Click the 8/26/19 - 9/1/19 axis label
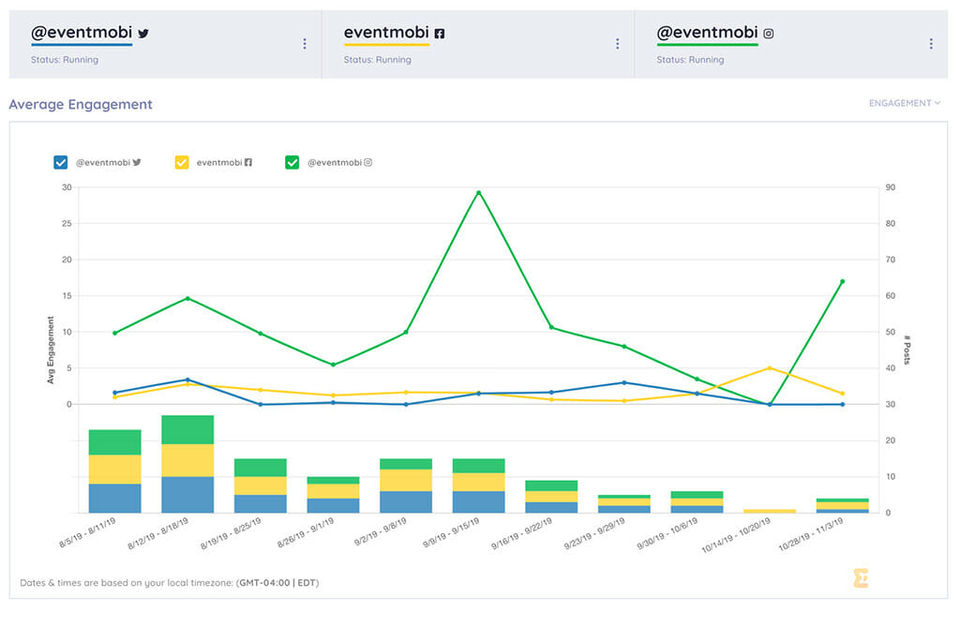960x624 pixels. [x=306, y=533]
